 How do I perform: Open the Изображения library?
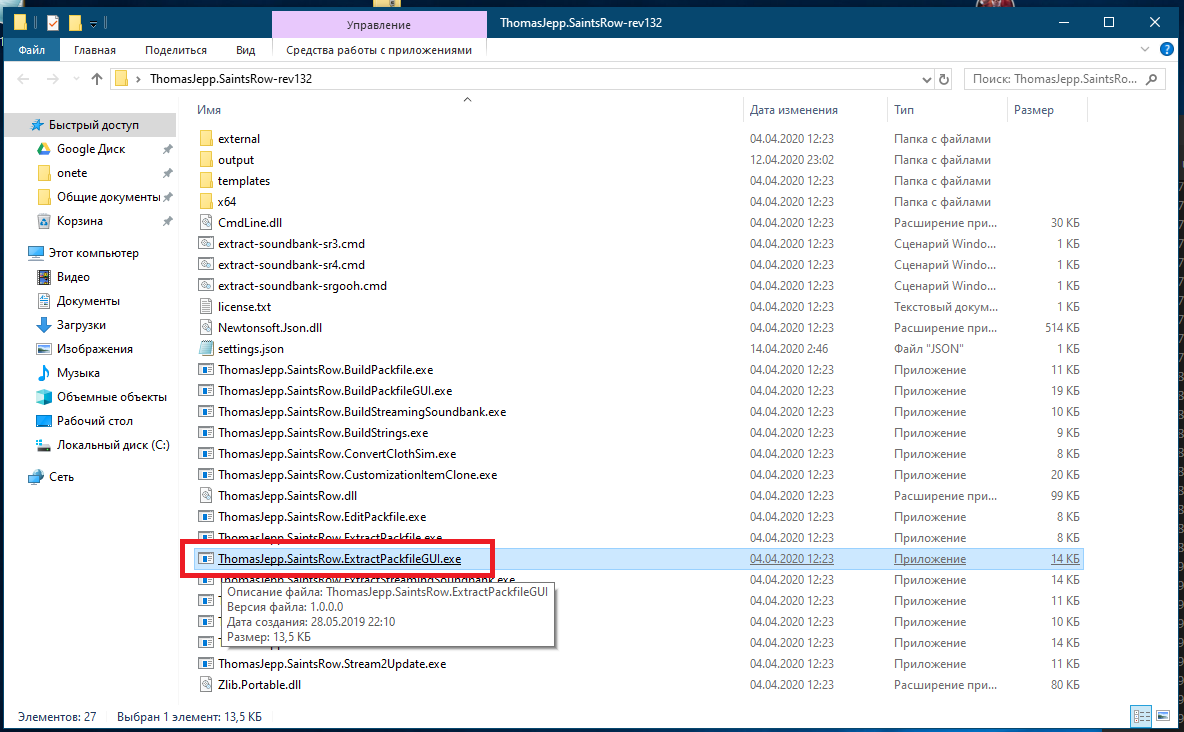[x=94, y=349]
